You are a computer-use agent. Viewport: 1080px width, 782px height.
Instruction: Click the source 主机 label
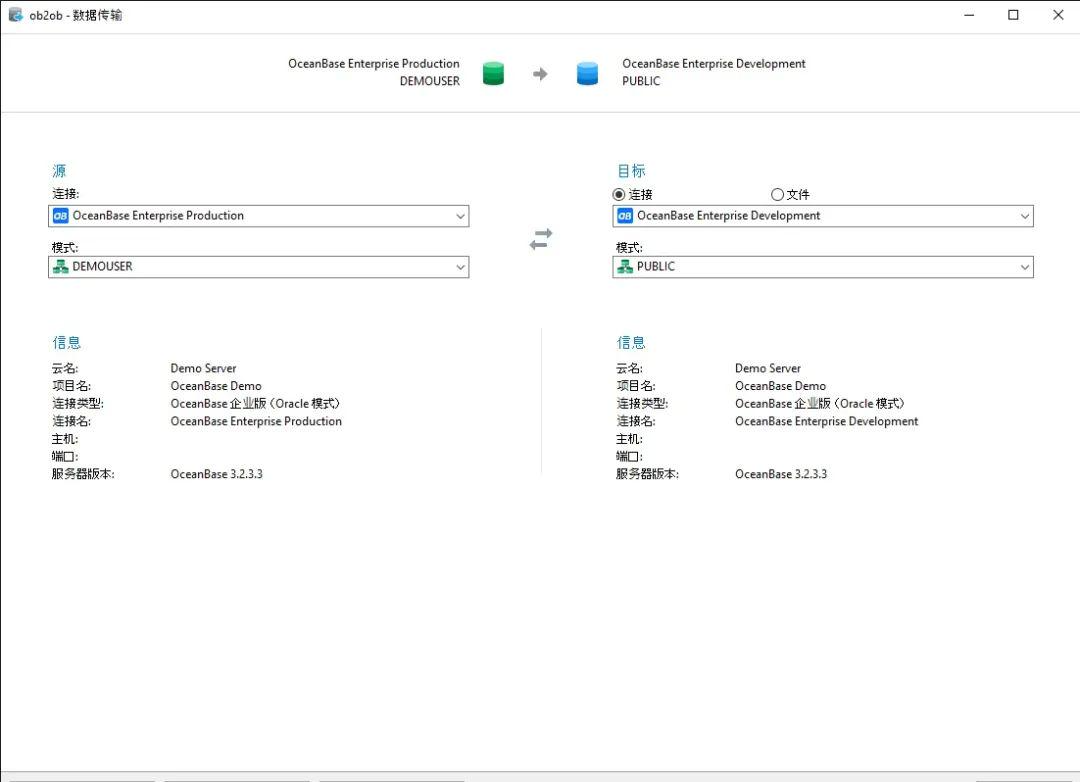tap(65, 439)
